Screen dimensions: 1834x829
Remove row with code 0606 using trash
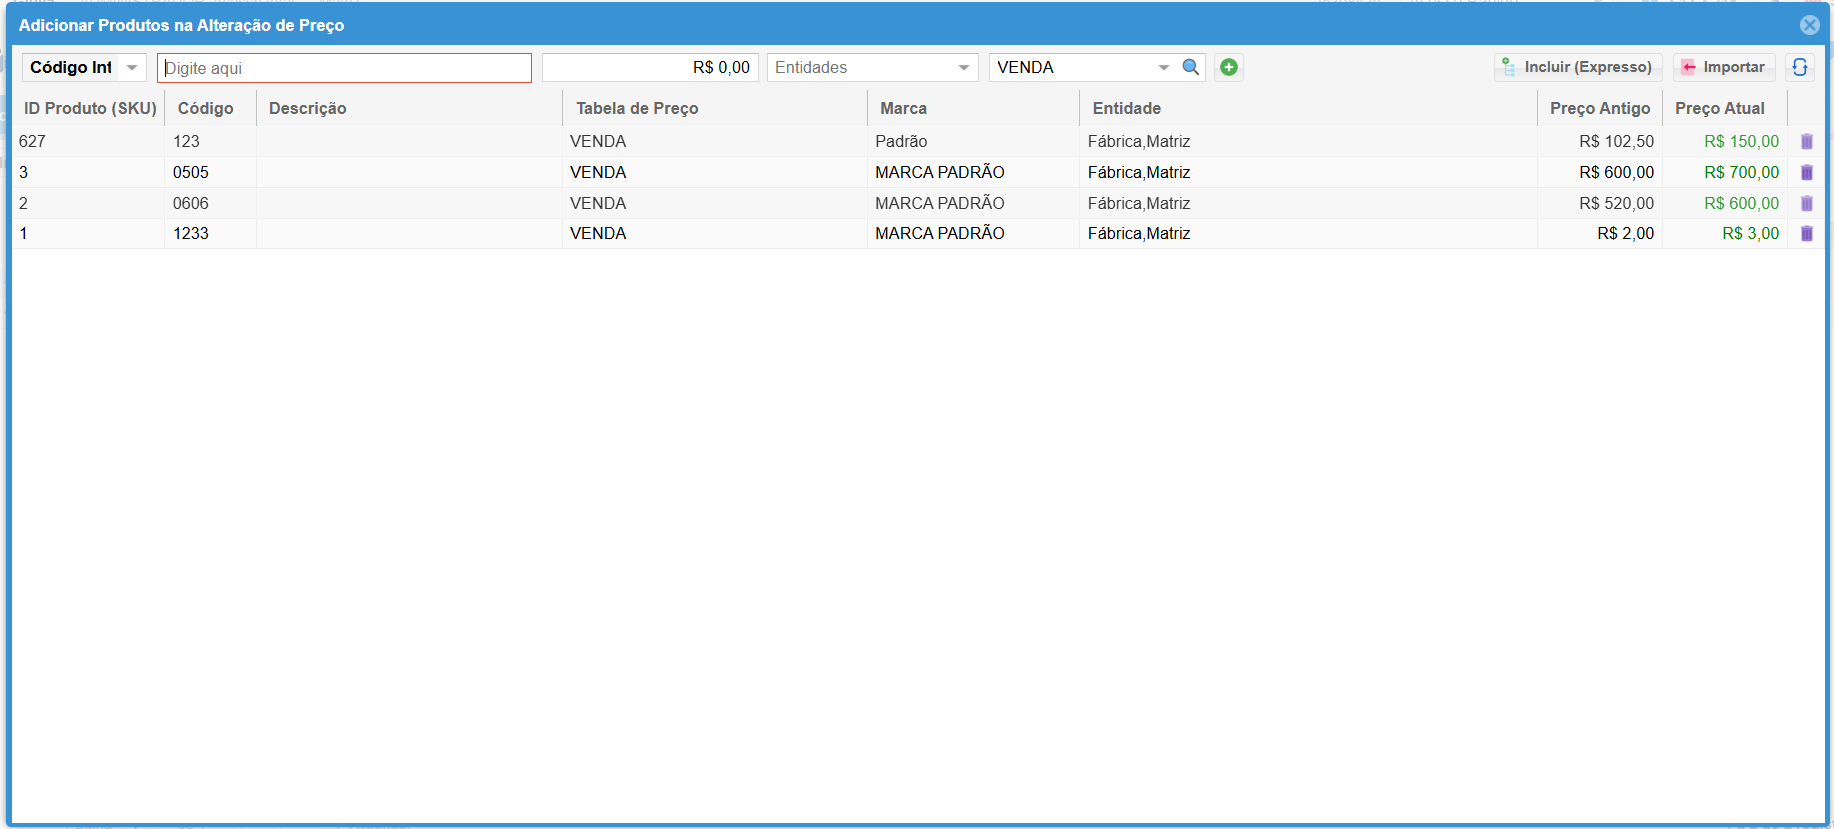pos(1806,204)
